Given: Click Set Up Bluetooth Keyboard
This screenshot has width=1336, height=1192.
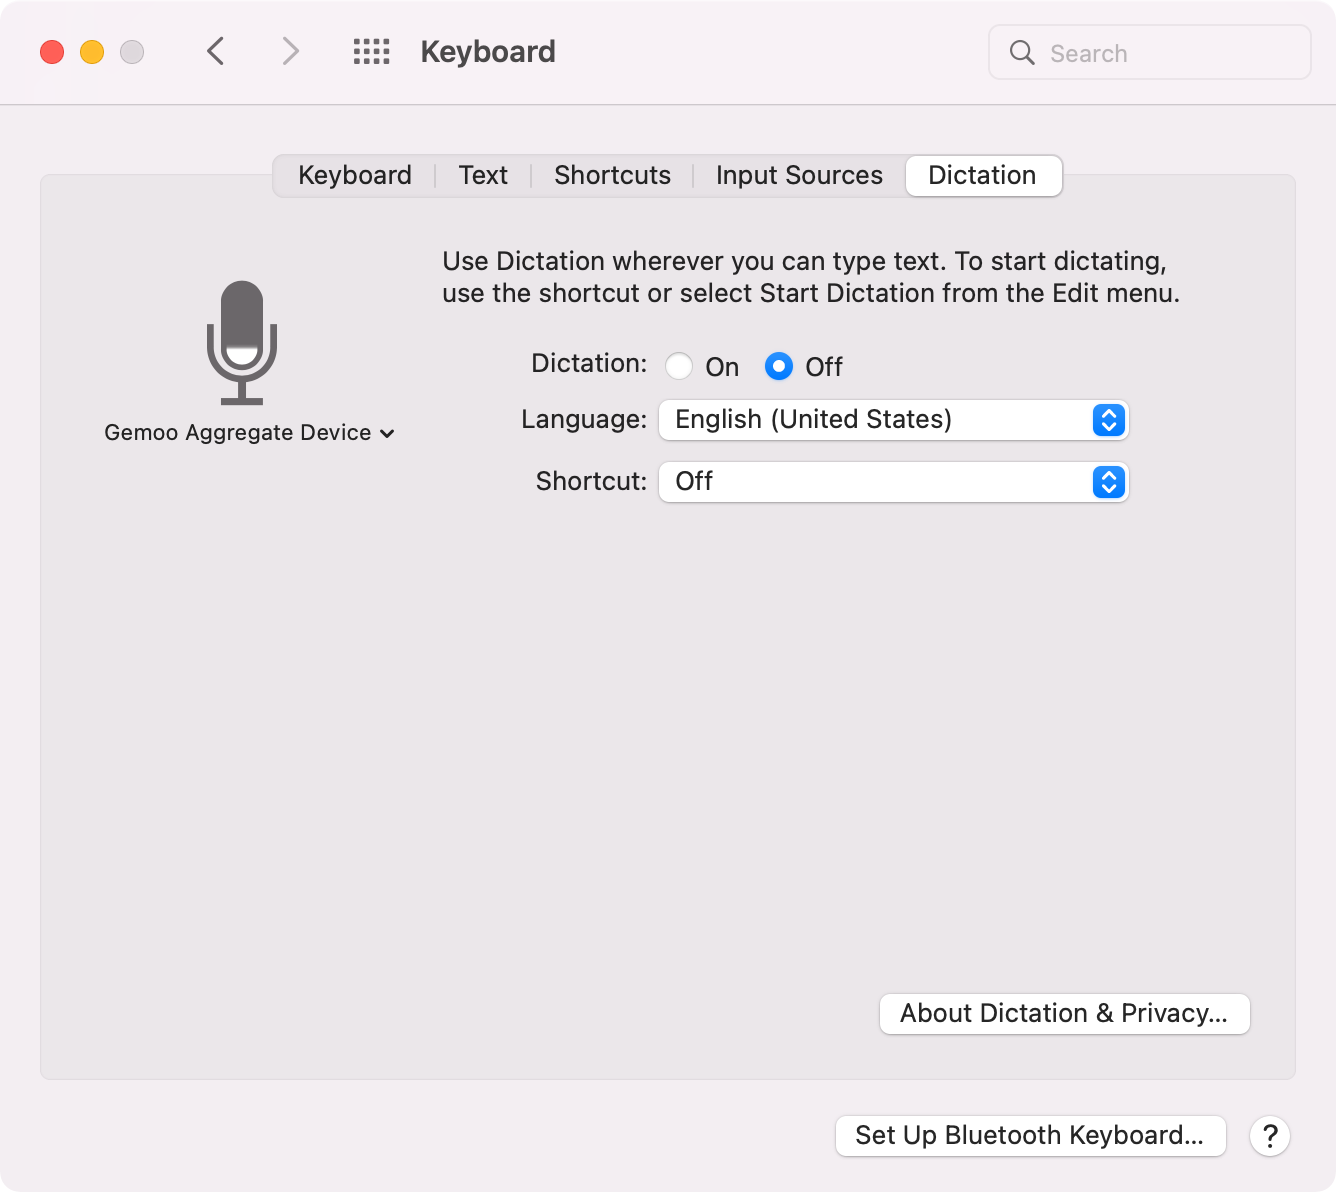Looking at the screenshot, I should click(1030, 1135).
